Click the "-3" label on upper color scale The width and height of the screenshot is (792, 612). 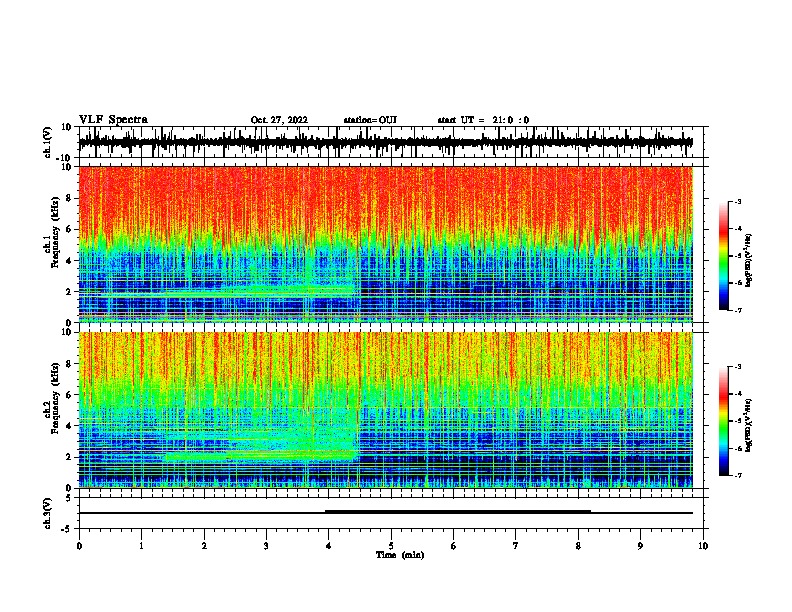pos(737,201)
